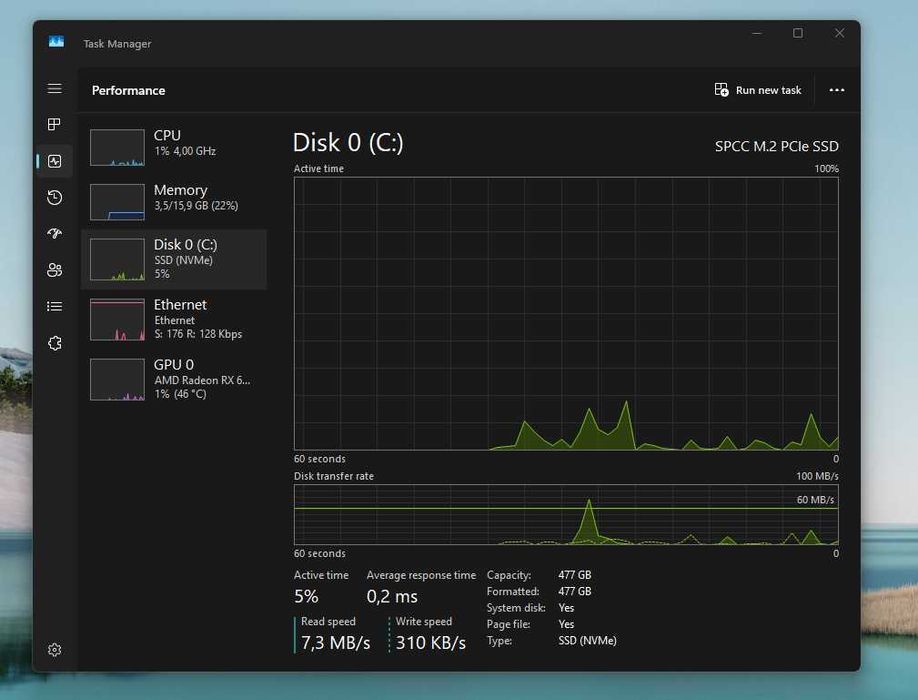Click the GPU 0 mini graph thumbnail
The height and width of the screenshot is (700, 918).
(117, 379)
